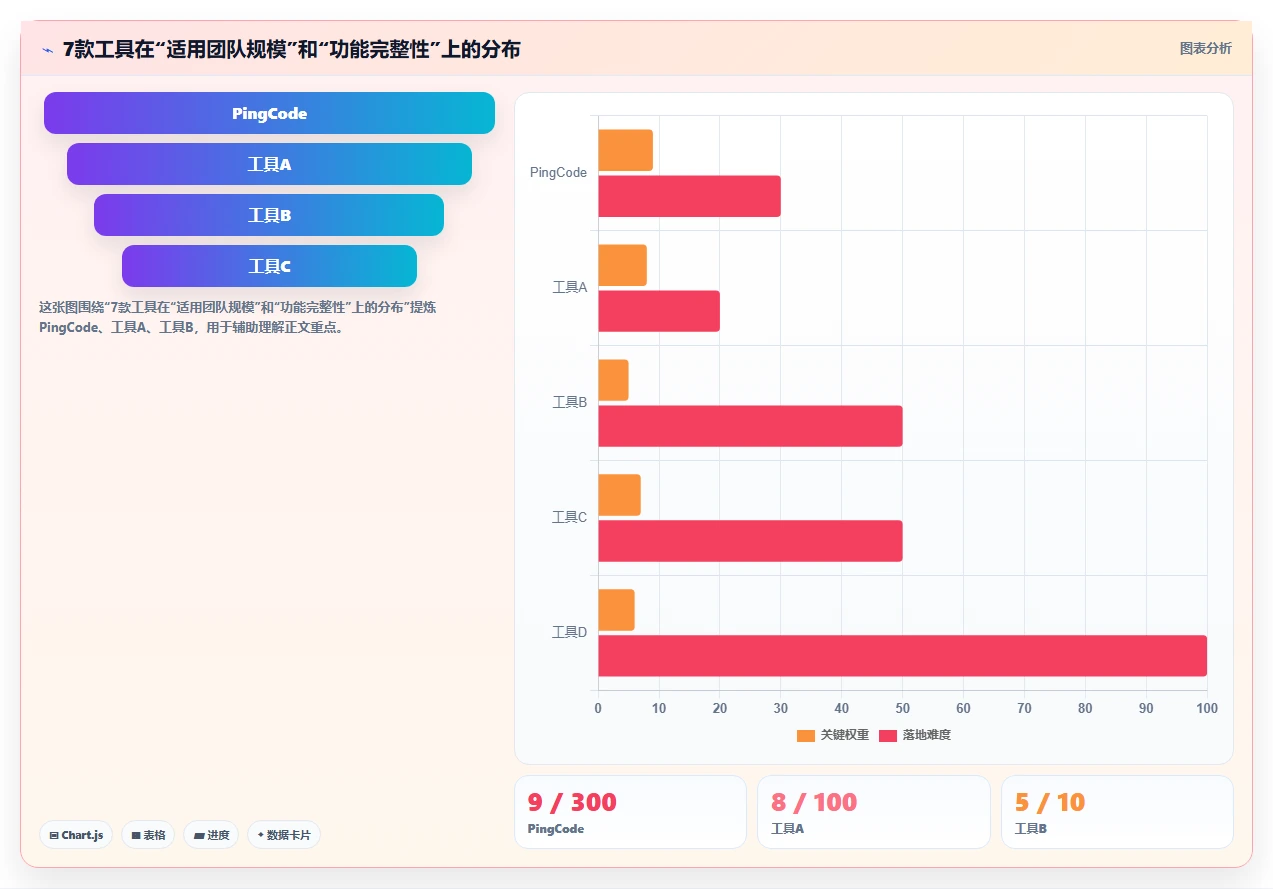Viewport: 1273px width, 889px height.
Task: Click the 工具B y-axis label
Action: point(569,403)
